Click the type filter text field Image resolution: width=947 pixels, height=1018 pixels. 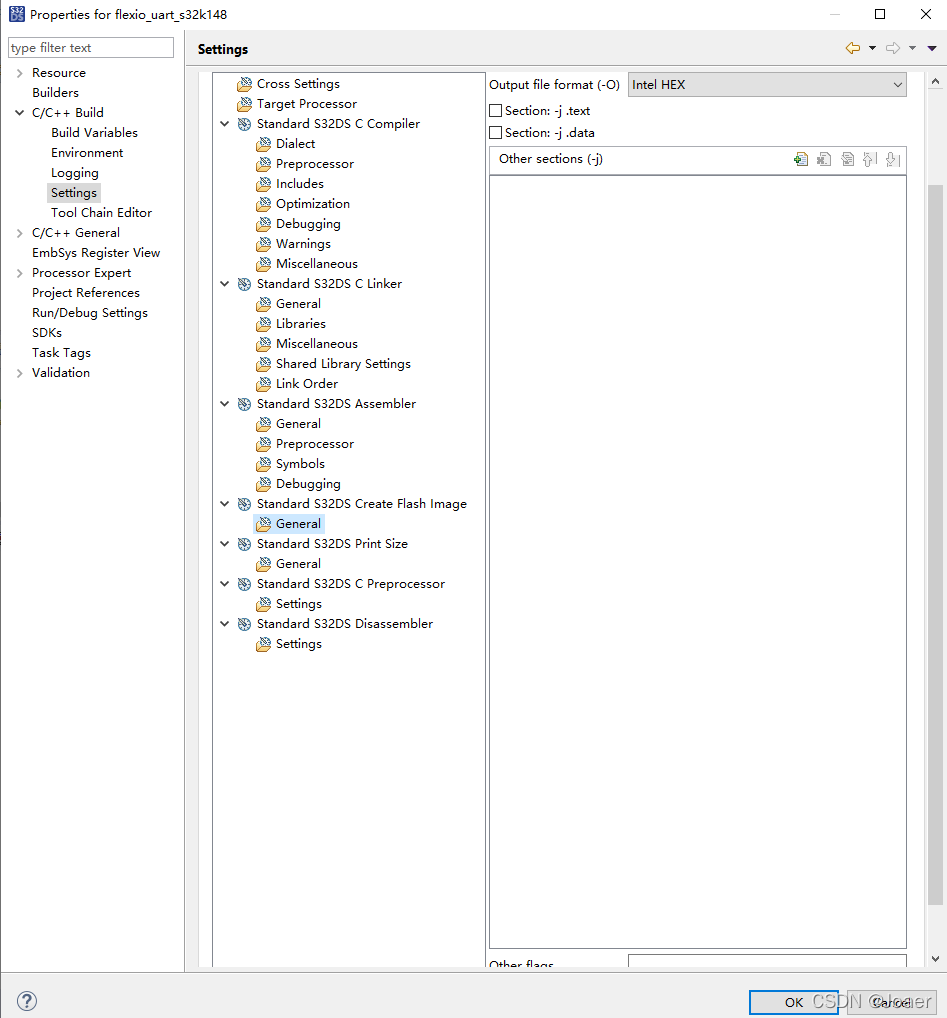[91, 47]
